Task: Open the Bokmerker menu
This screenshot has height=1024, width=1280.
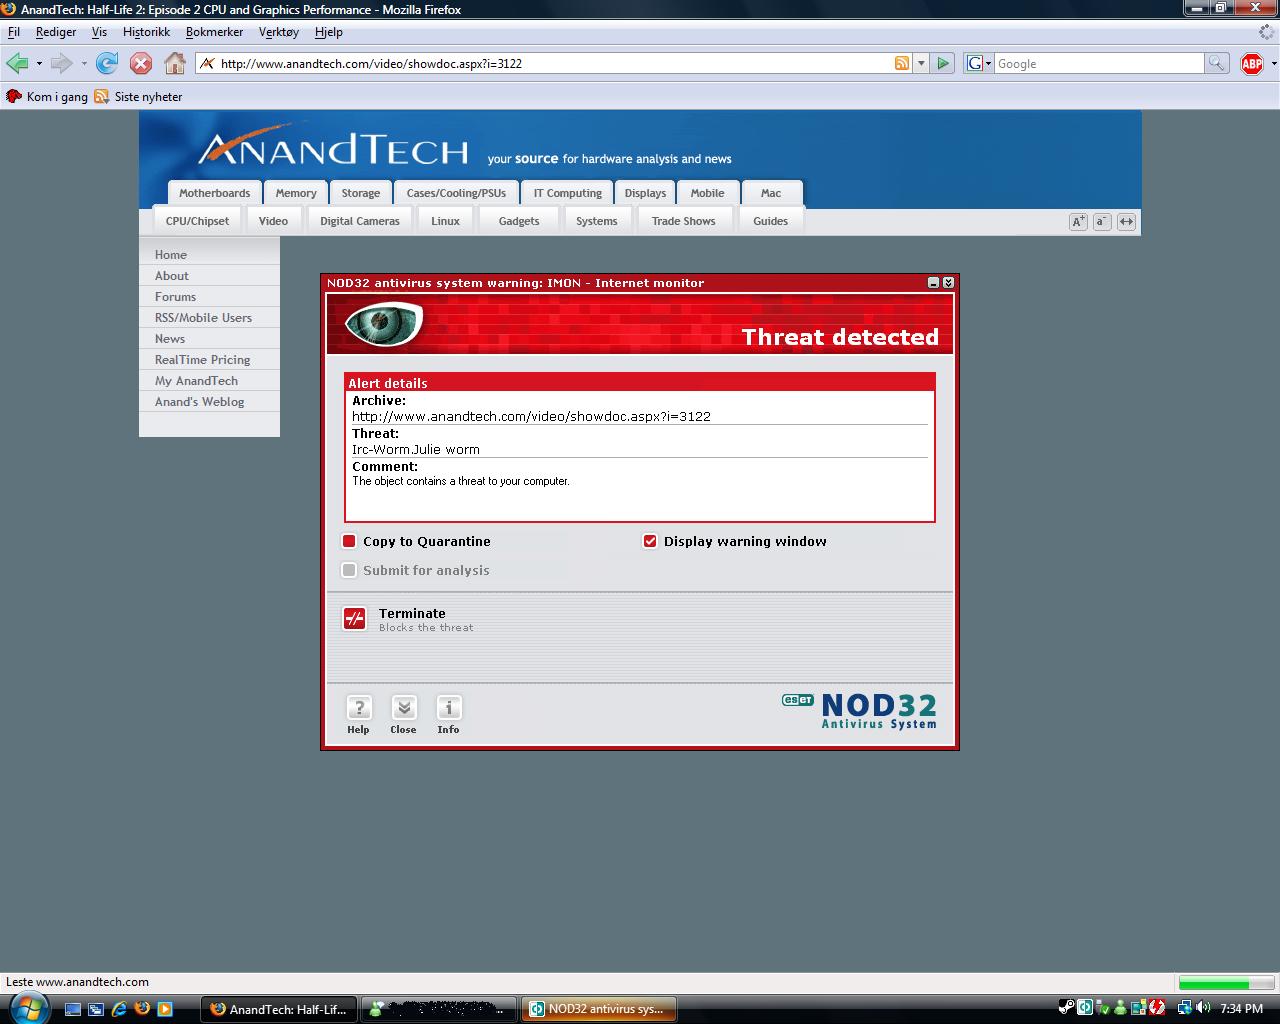Action: [214, 32]
